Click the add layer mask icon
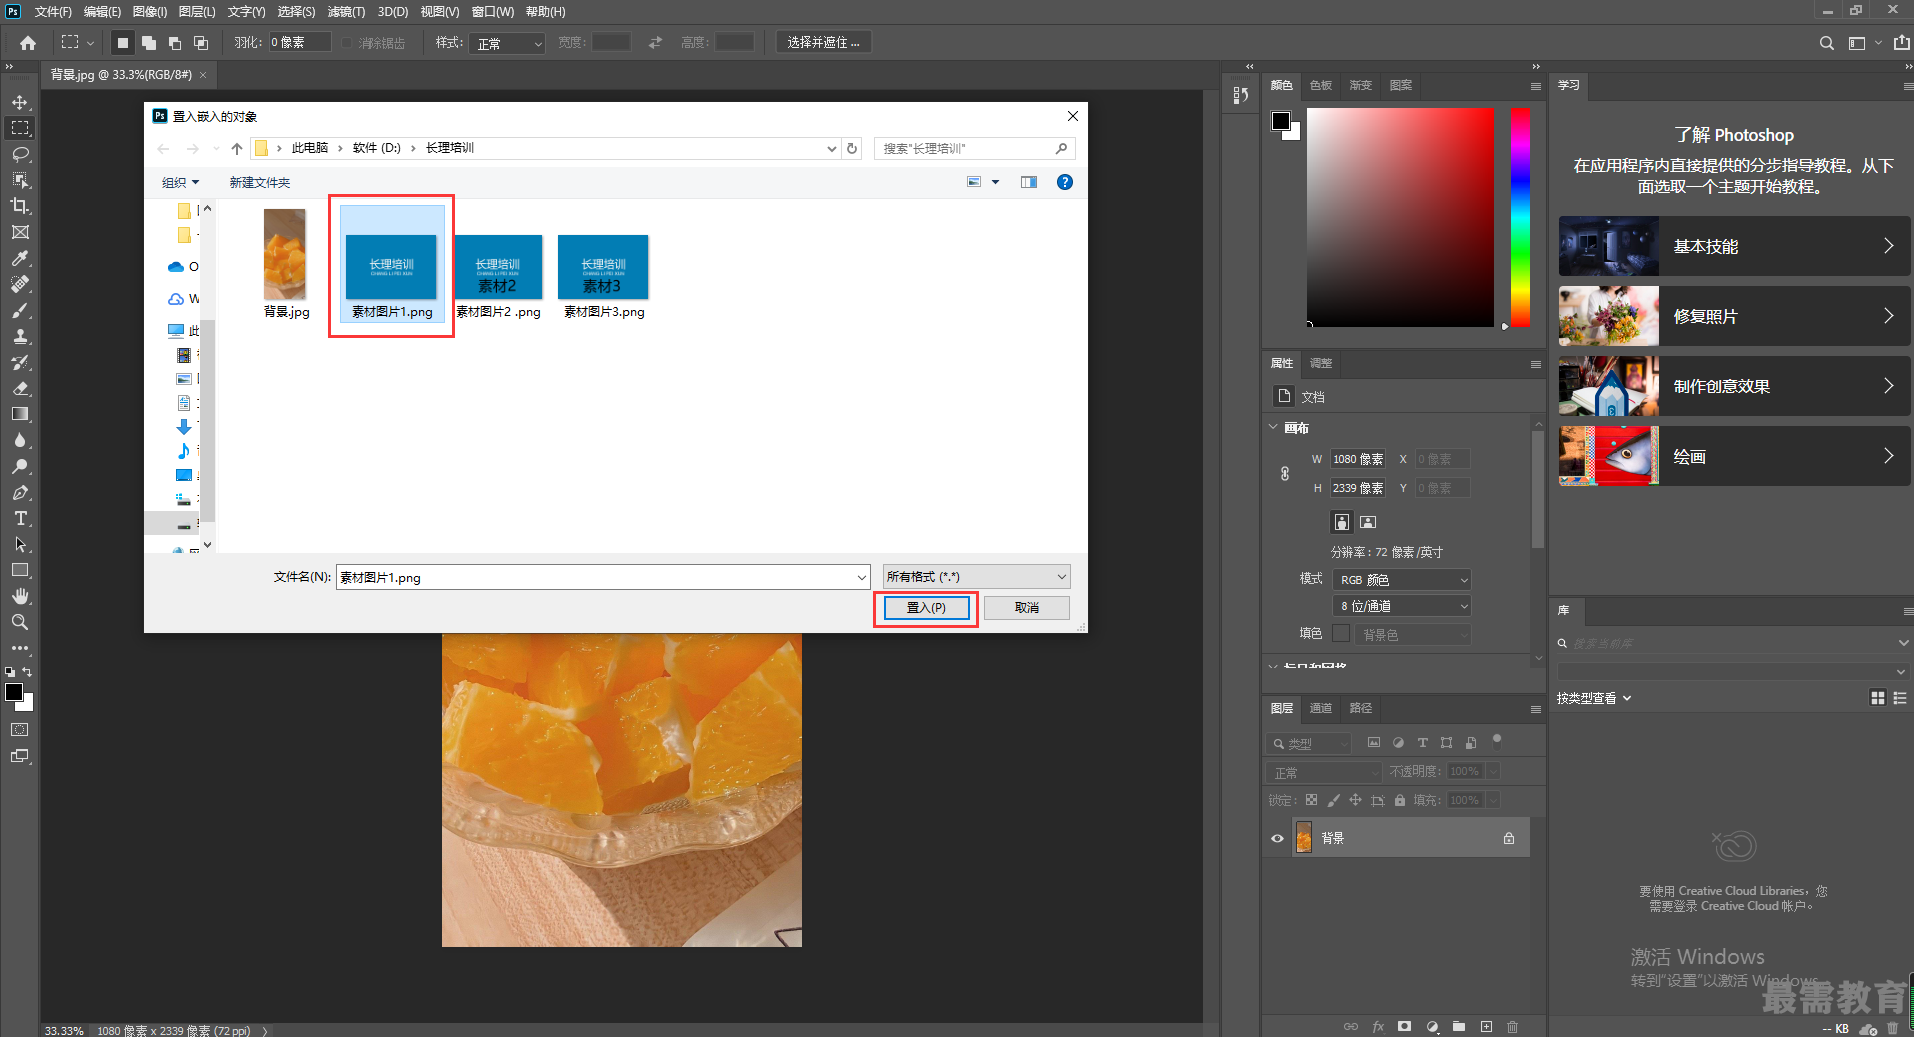This screenshot has width=1914, height=1037. [x=1405, y=1026]
